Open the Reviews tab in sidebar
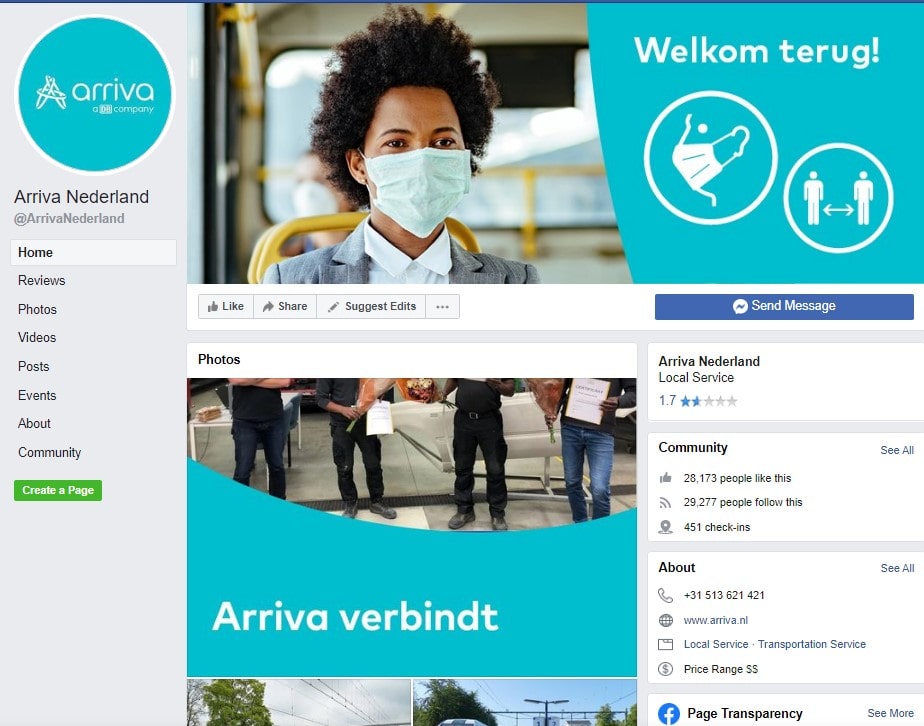The image size is (924, 726). pyautogui.click(x=42, y=280)
